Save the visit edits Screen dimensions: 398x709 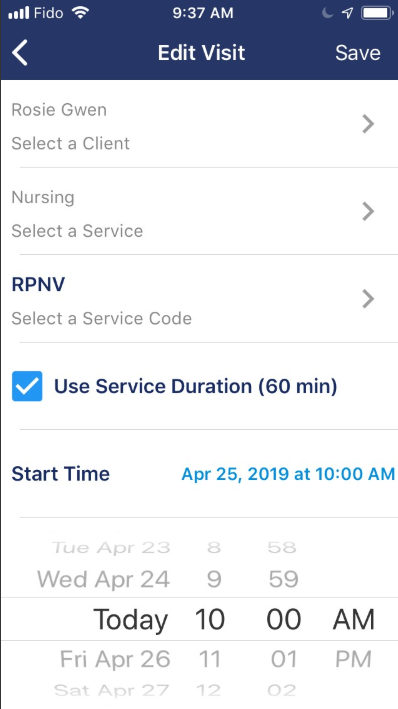tap(357, 53)
